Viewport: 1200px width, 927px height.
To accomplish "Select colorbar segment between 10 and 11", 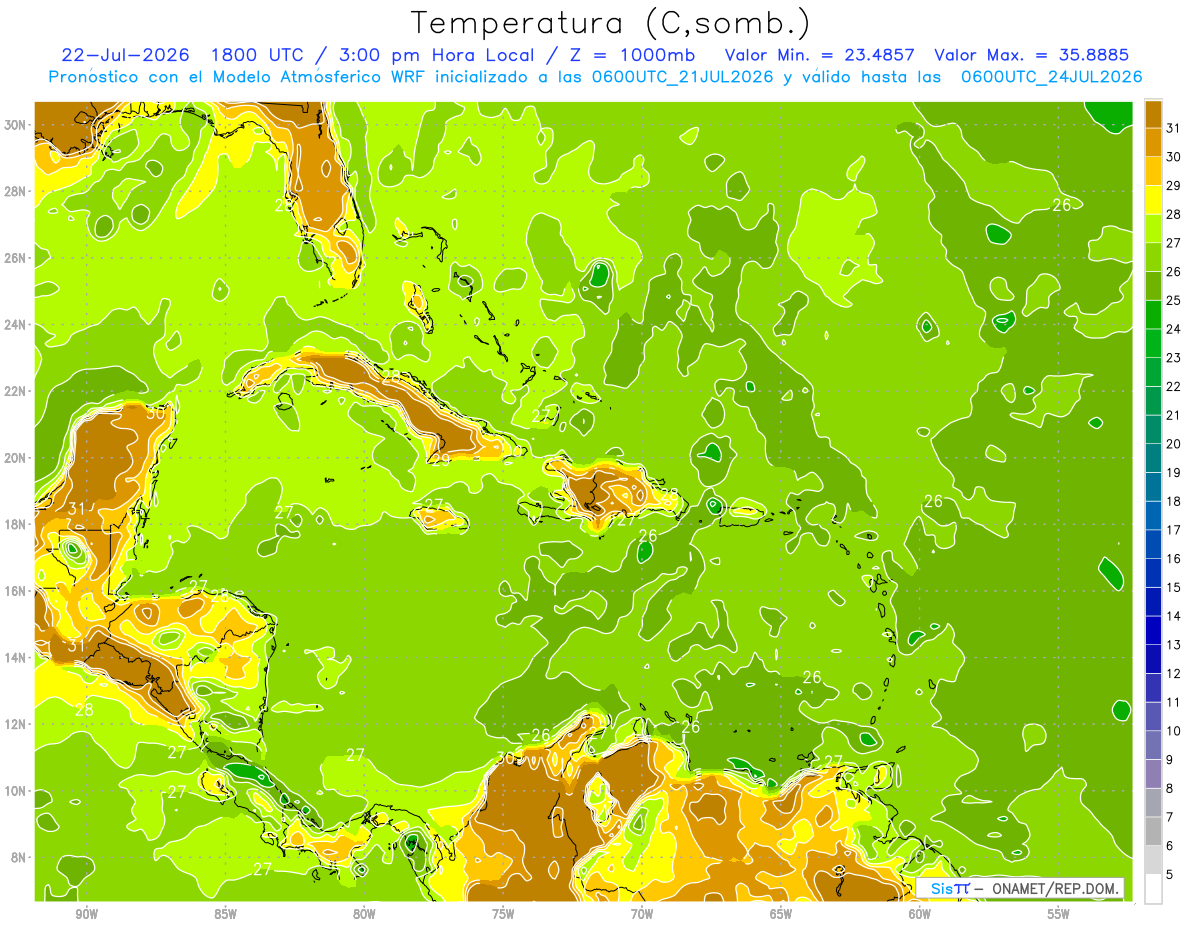I will 1153,716.
